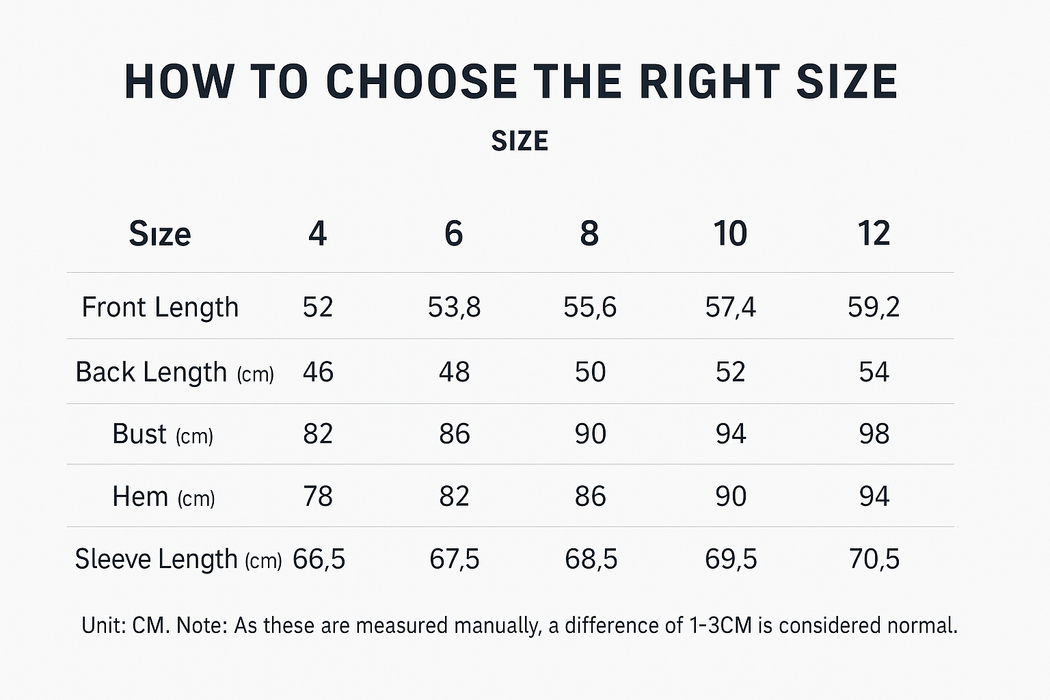Select the 59,2 Front Length value

point(874,307)
